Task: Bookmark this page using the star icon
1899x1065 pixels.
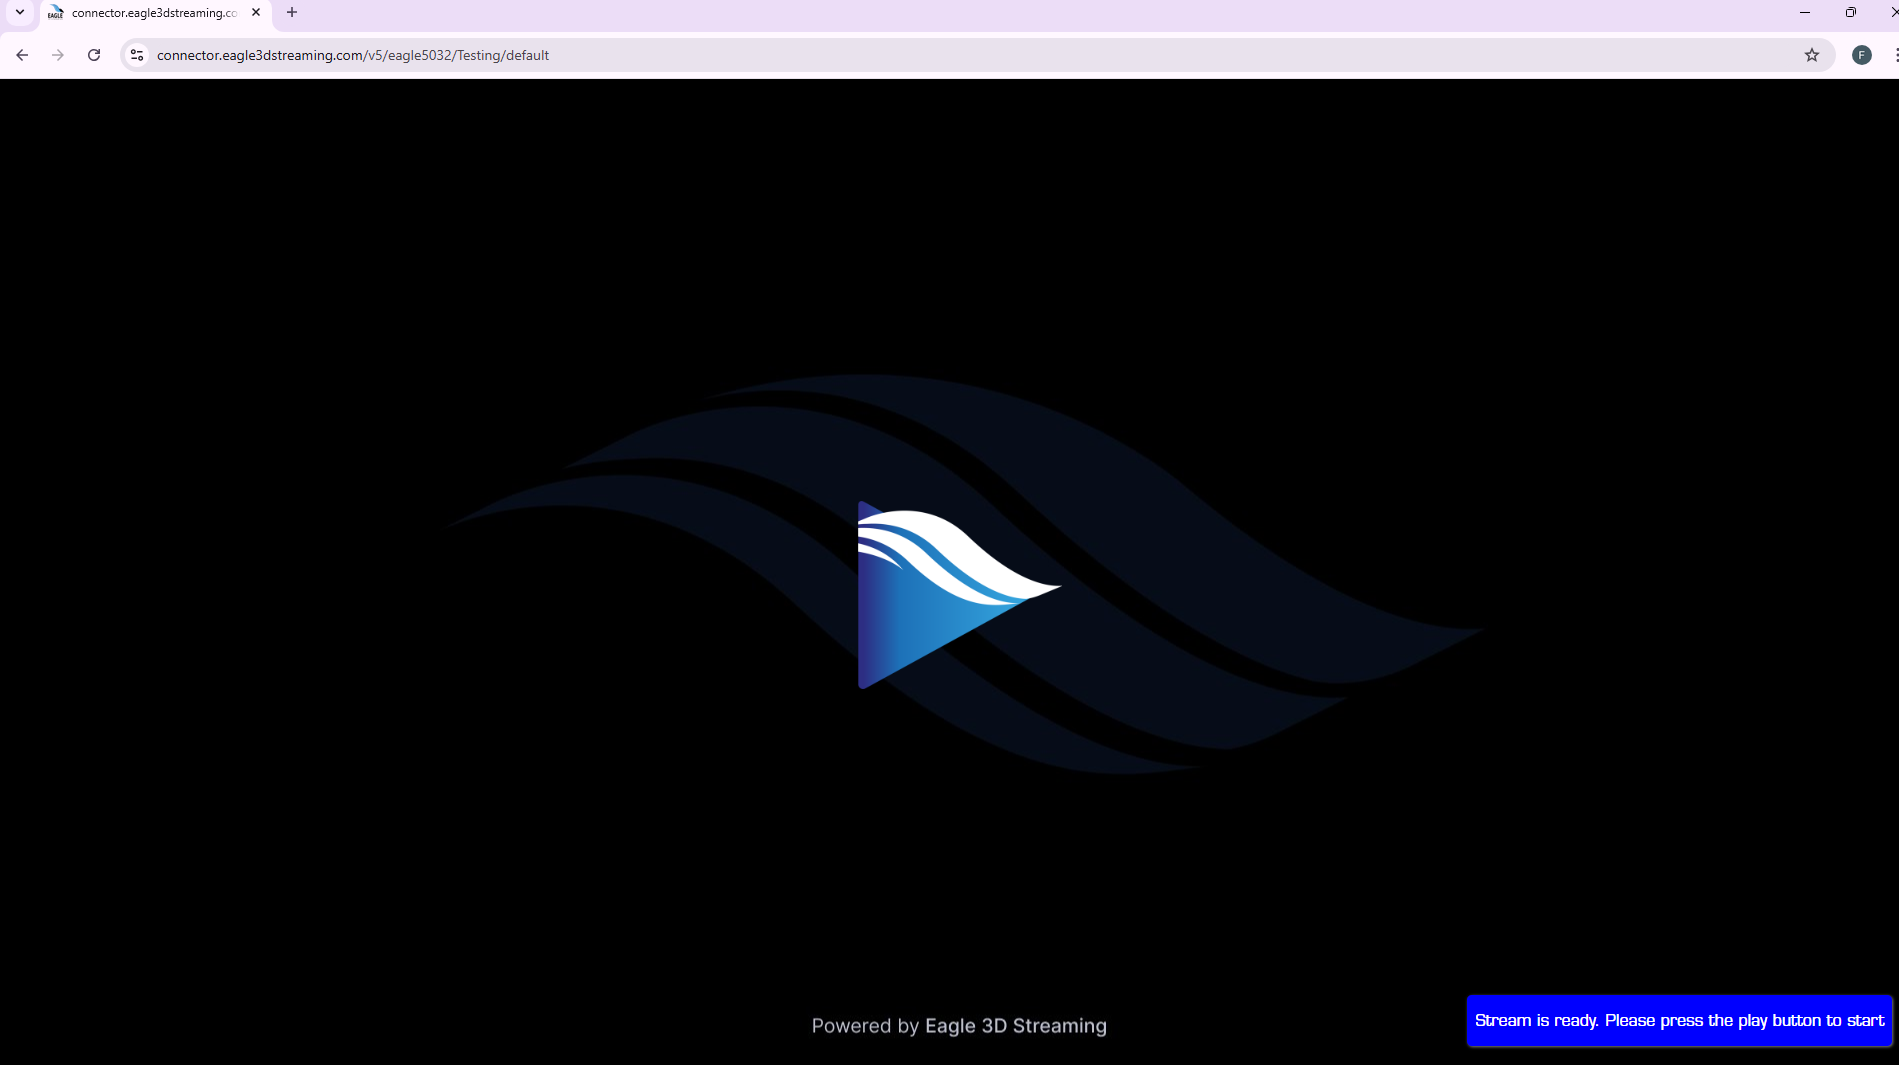Action: pyautogui.click(x=1811, y=55)
